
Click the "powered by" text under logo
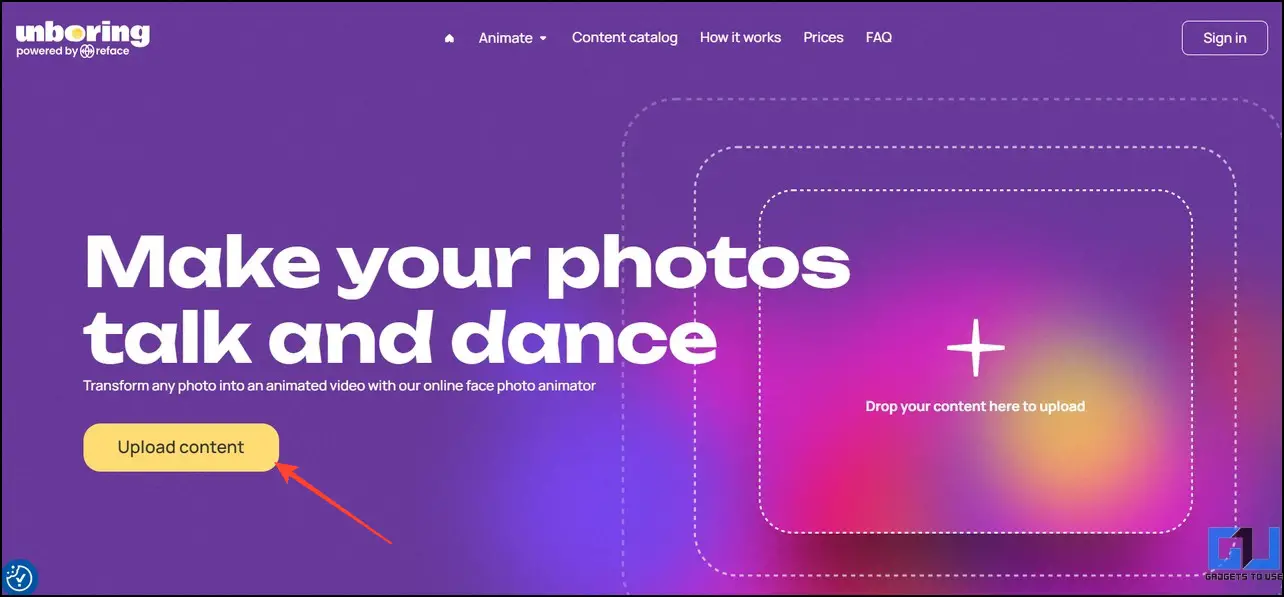click(x=47, y=51)
